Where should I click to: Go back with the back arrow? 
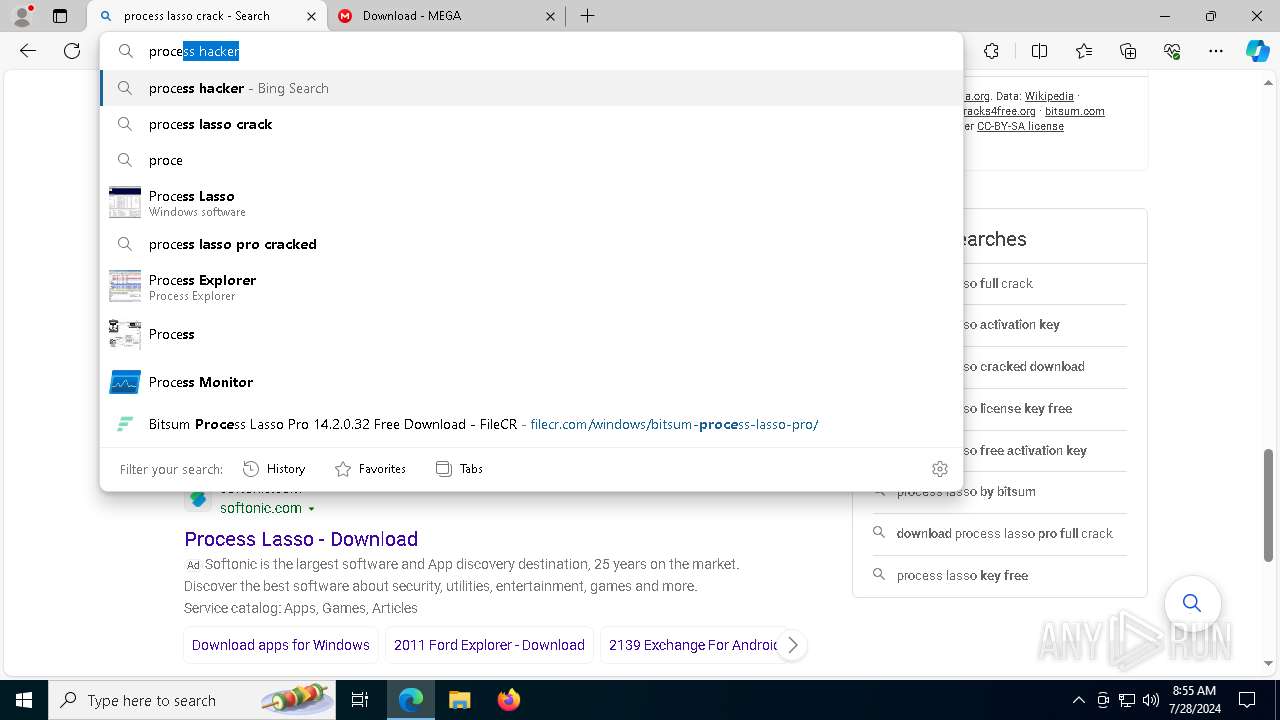click(x=28, y=51)
